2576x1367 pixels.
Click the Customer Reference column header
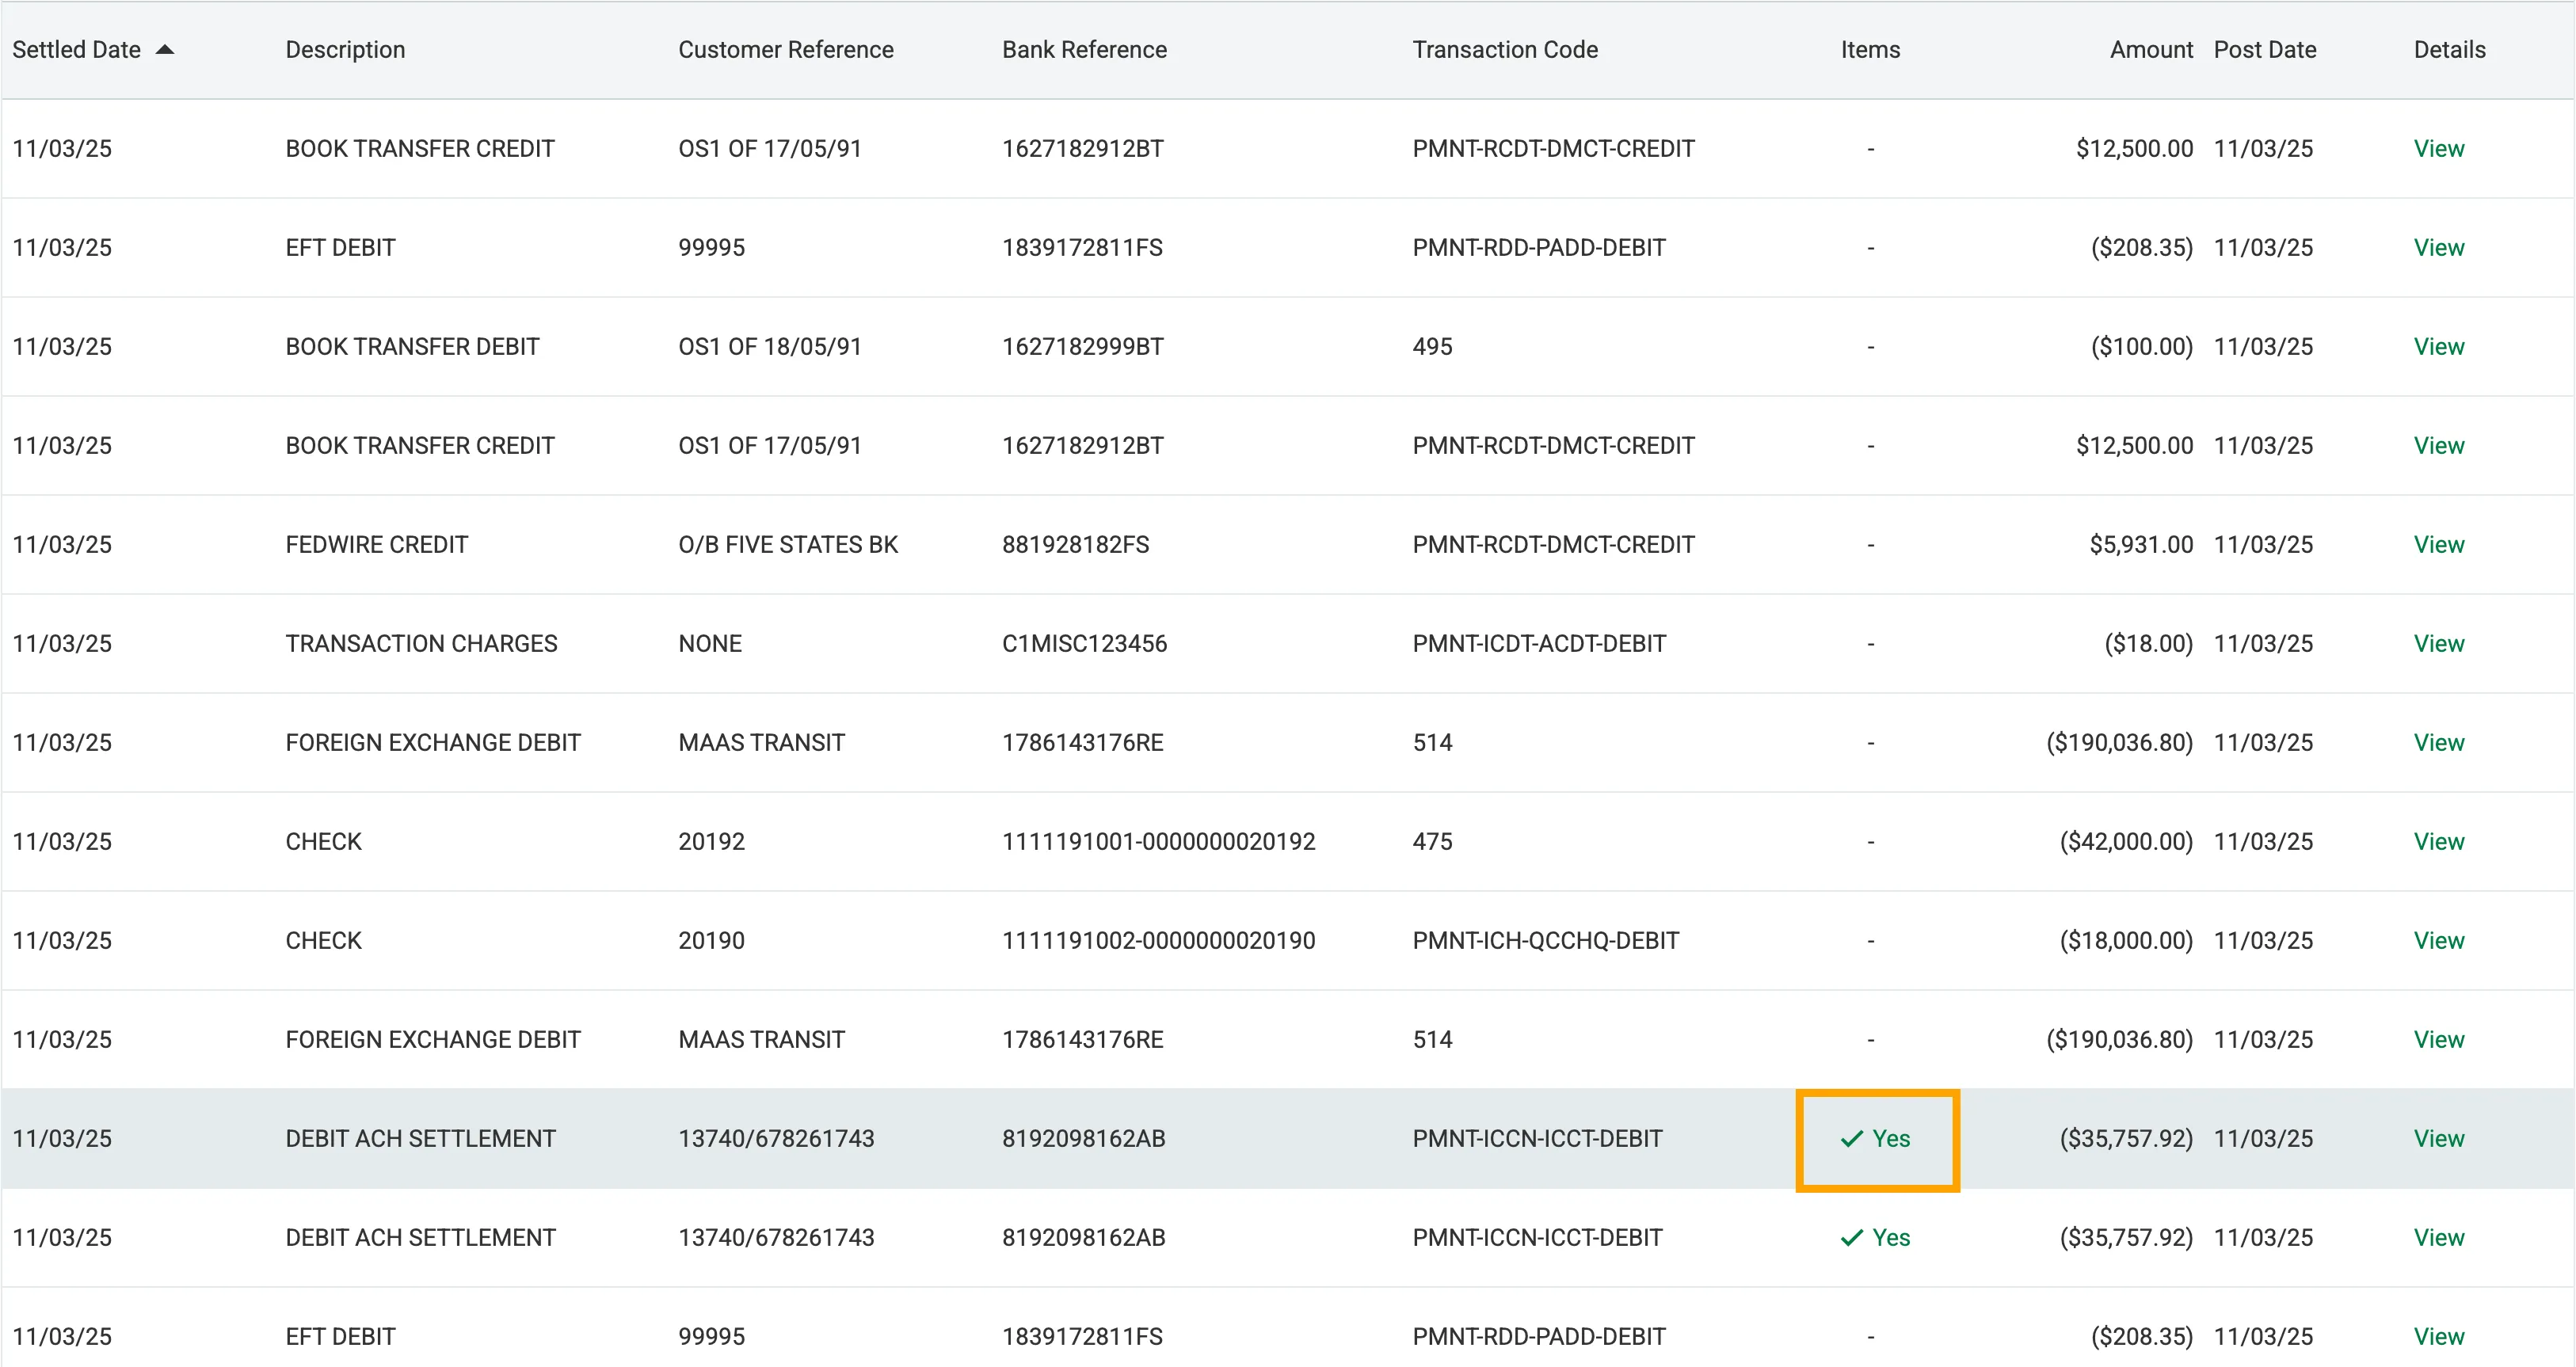[x=786, y=49]
